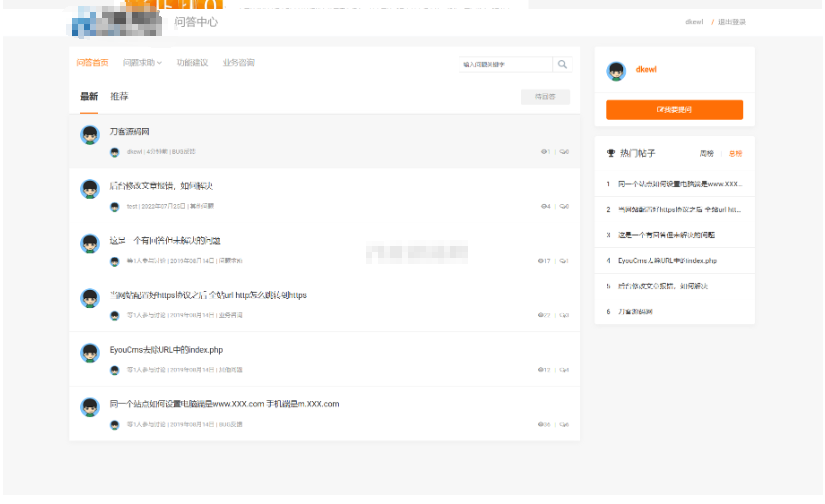Click comment icon on the 17-views post

click(x=562, y=261)
